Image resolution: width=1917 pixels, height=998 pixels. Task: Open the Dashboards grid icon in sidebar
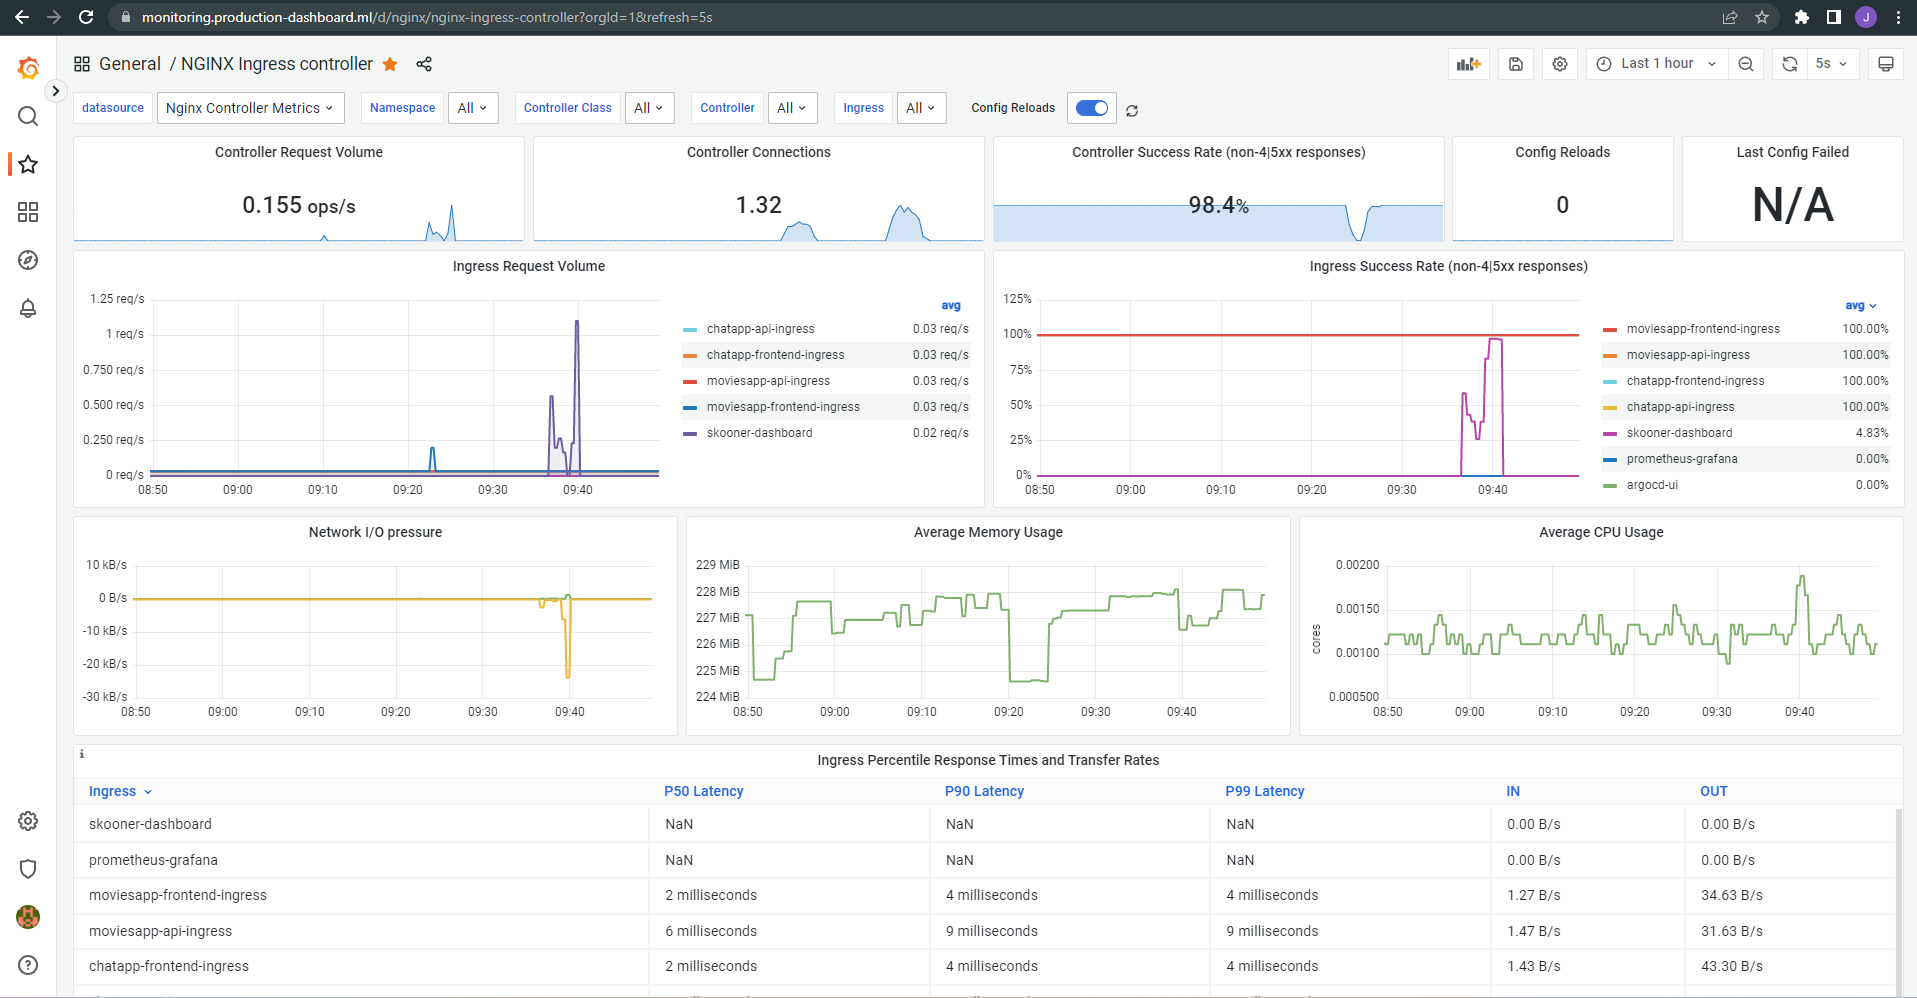[28, 212]
